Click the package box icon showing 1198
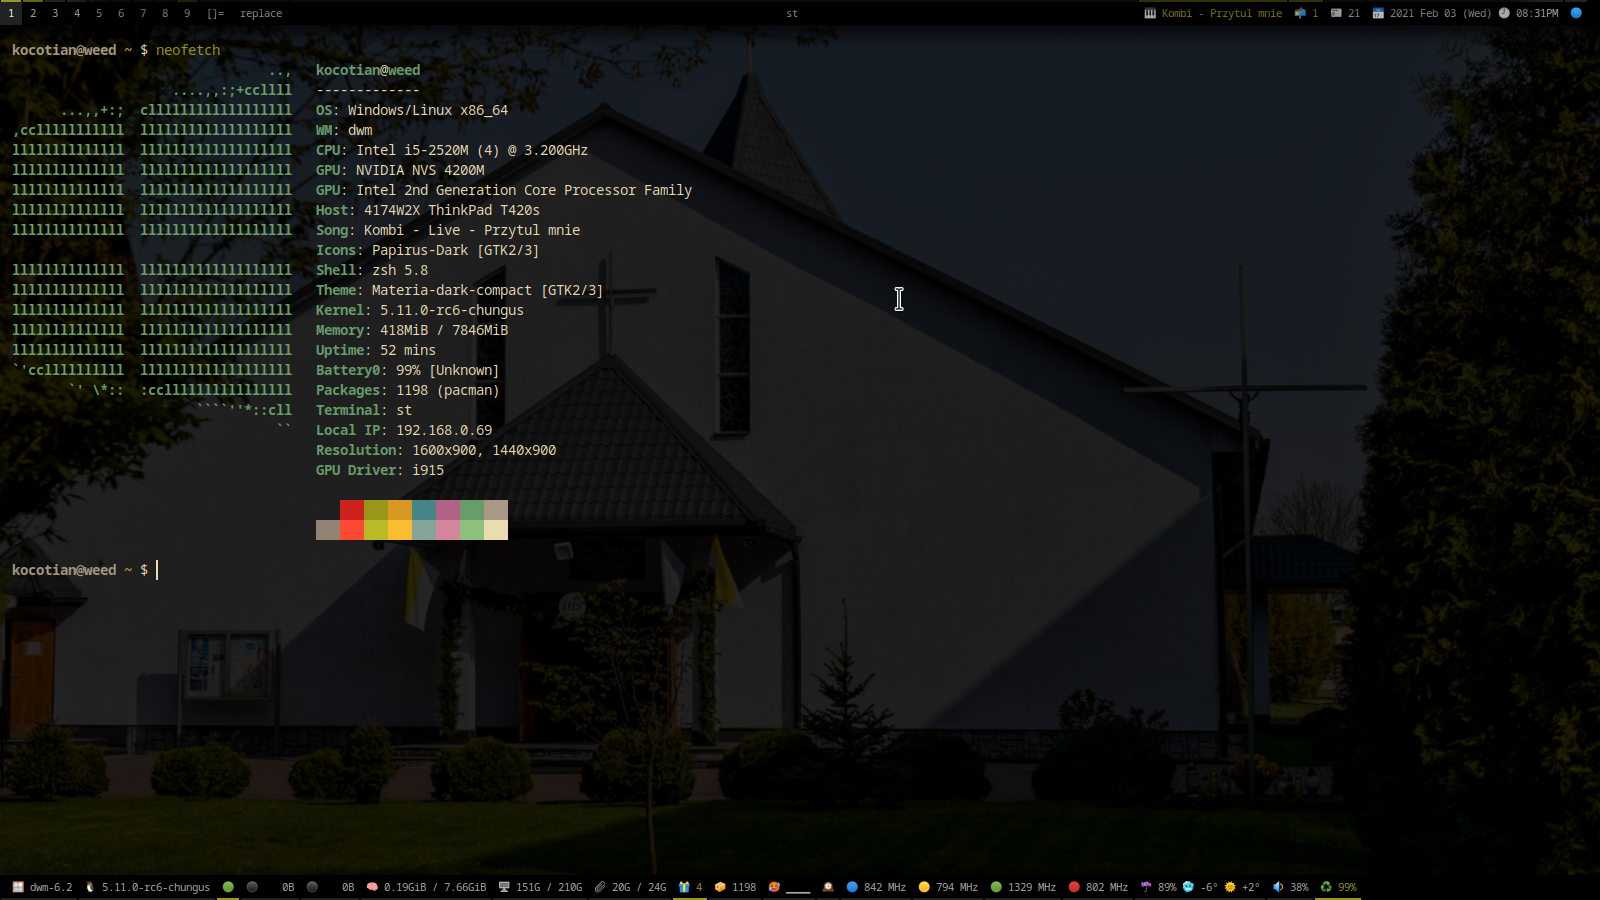Screen dimensions: 1600x900 tap(720, 887)
